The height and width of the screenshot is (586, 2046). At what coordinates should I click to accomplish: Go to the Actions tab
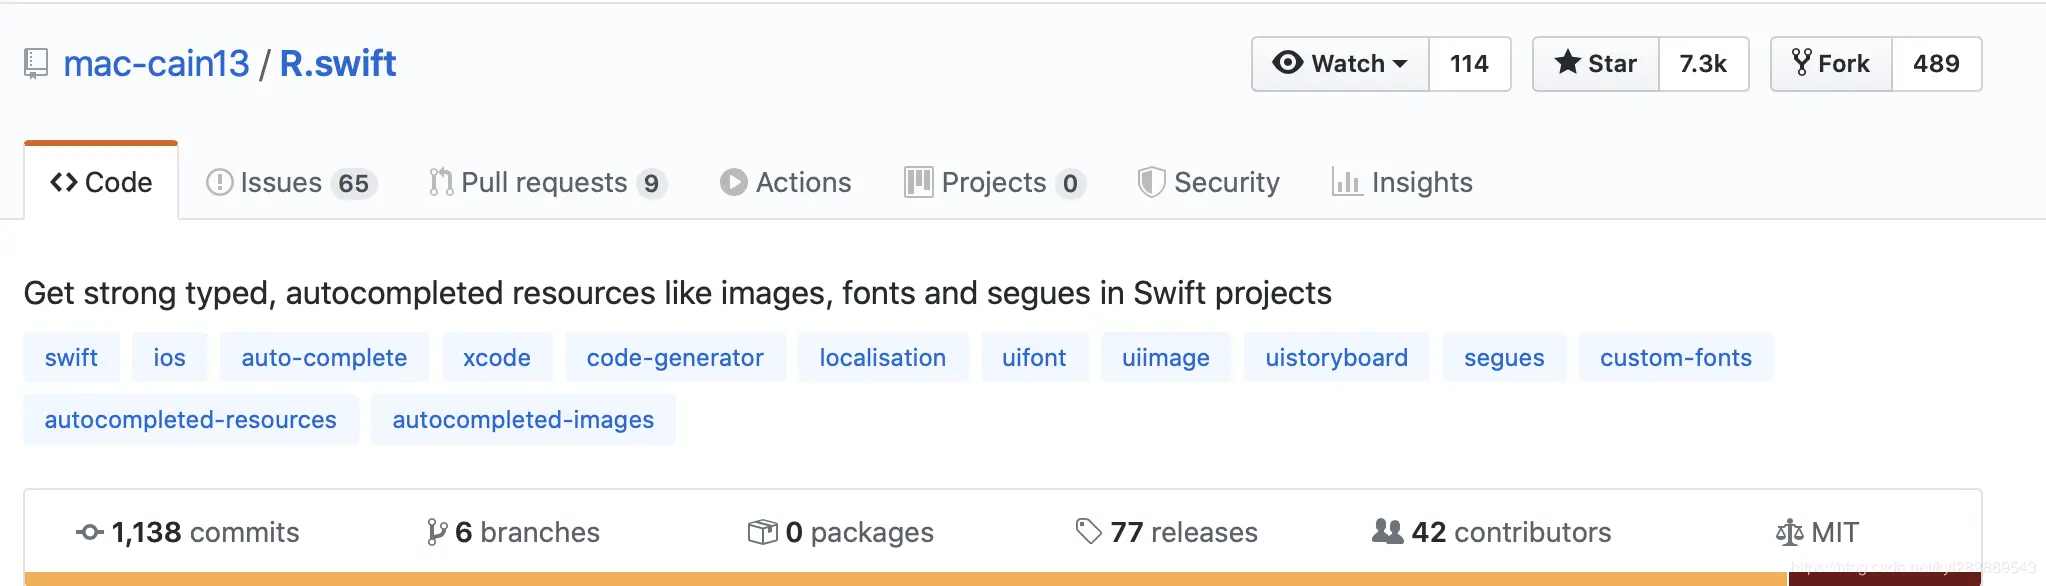(x=785, y=182)
